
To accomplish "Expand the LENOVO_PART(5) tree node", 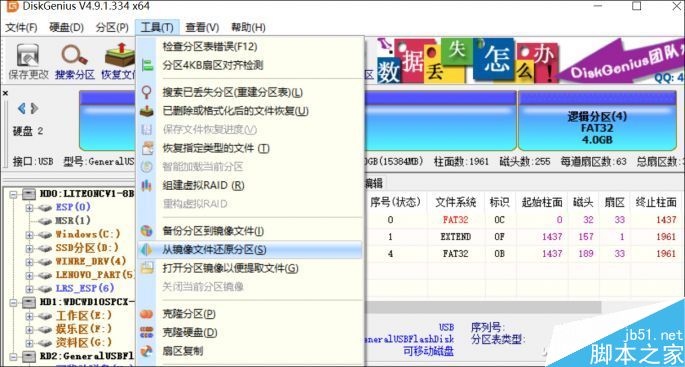I will (29, 275).
